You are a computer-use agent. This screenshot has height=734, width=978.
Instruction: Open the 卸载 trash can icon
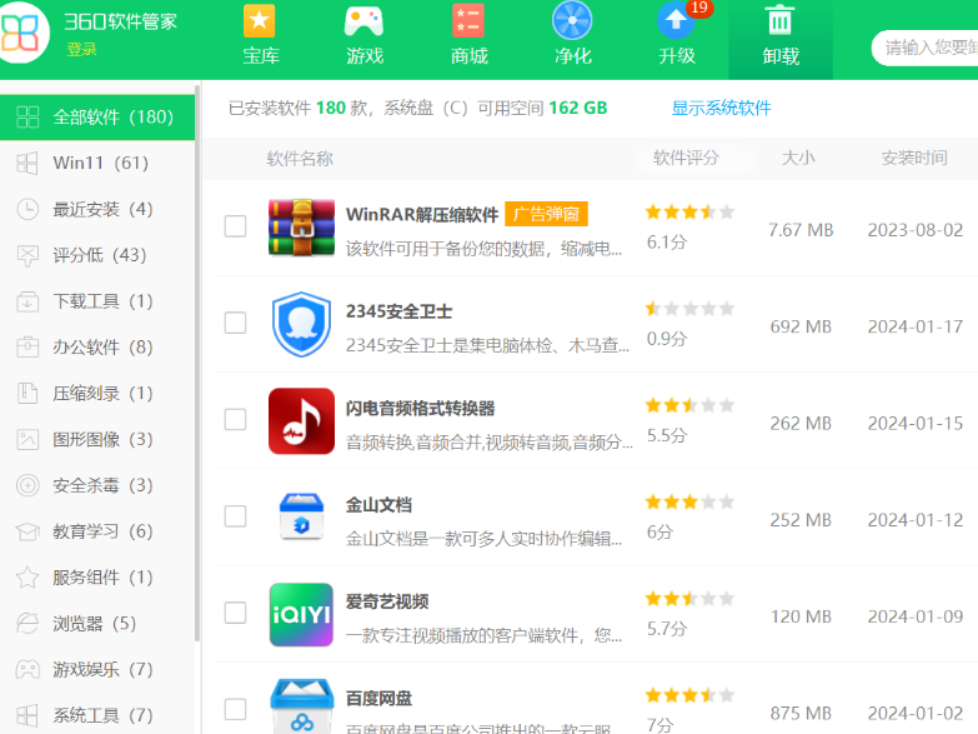click(x=780, y=21)
